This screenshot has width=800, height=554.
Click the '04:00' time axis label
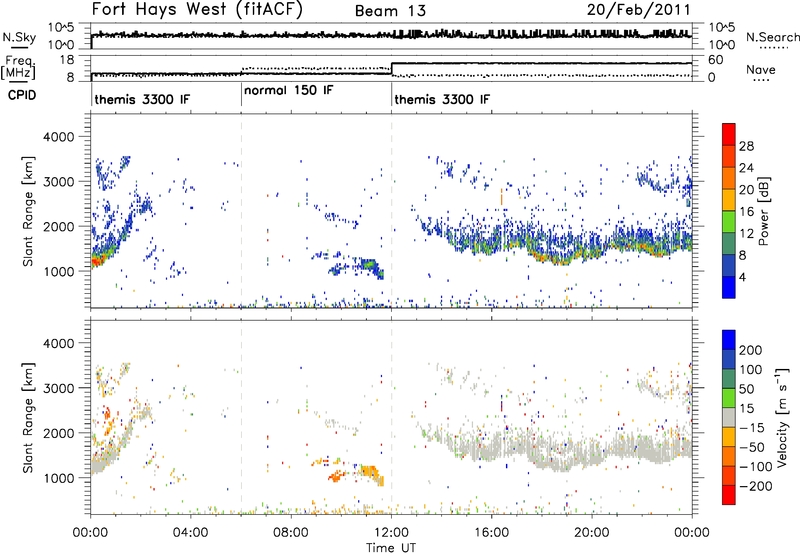(190, 533)
